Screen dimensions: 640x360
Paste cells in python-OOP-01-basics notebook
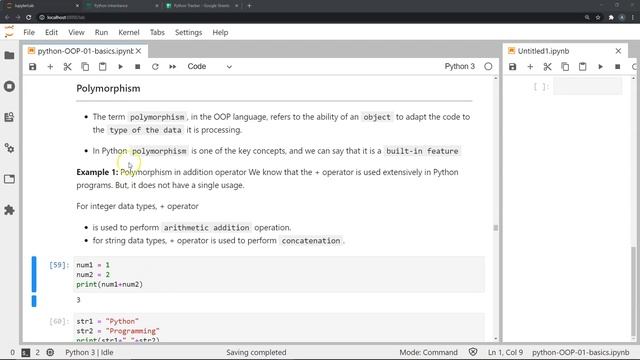[x=102, y=67]
